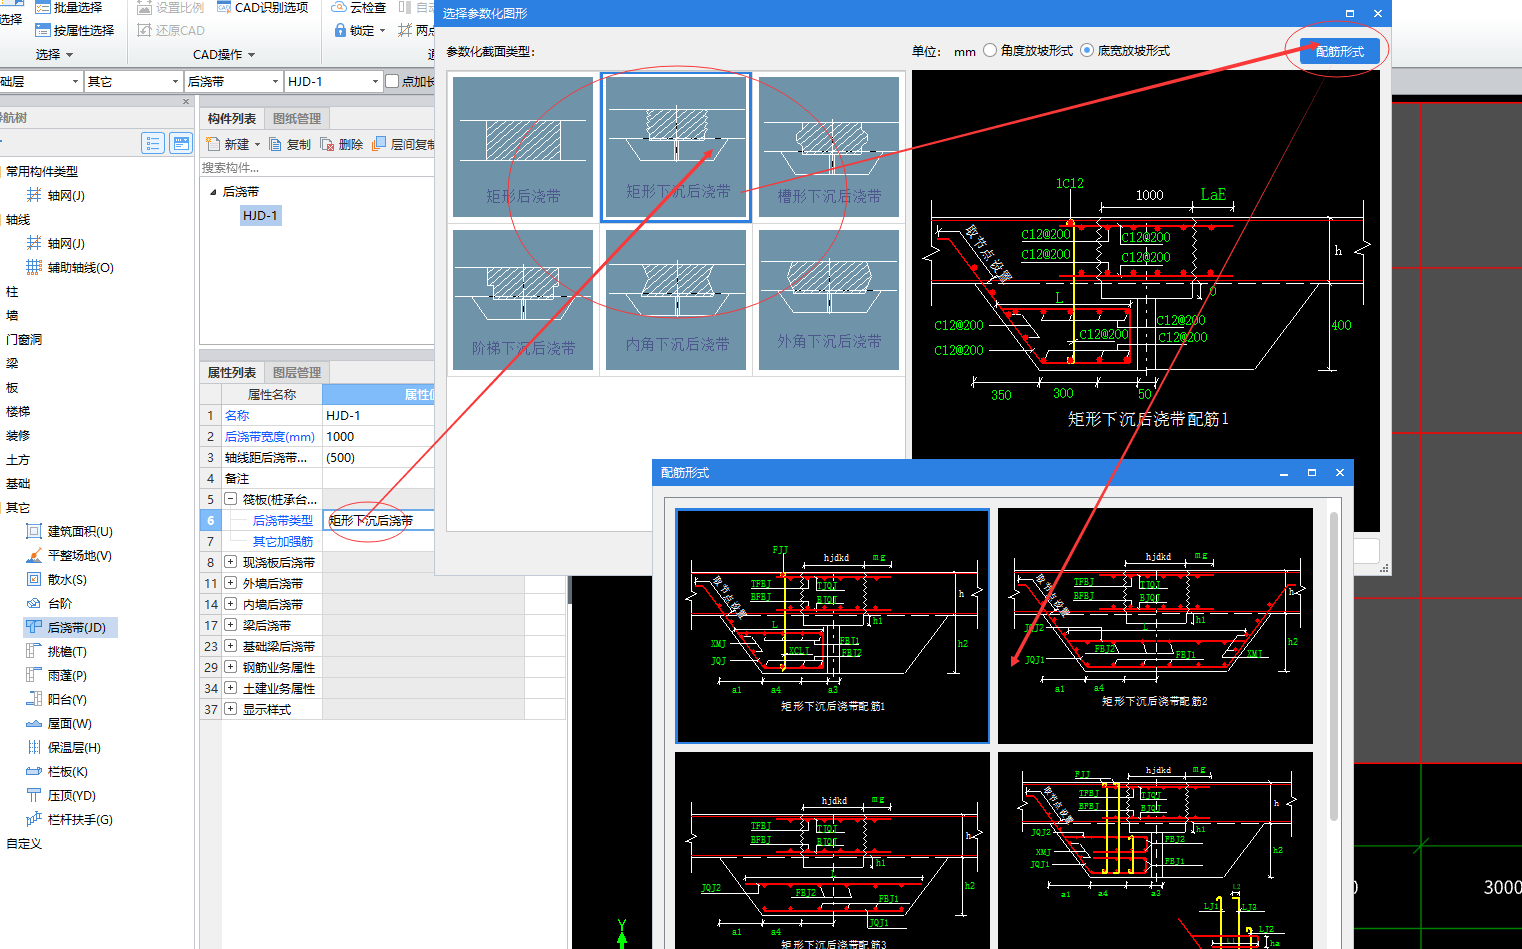Choose 矩形下沉后浇带配筋2 reinforcement thumbnail
The image size is (1522, 949).
pyautogui.click(x=1155, y=626)
